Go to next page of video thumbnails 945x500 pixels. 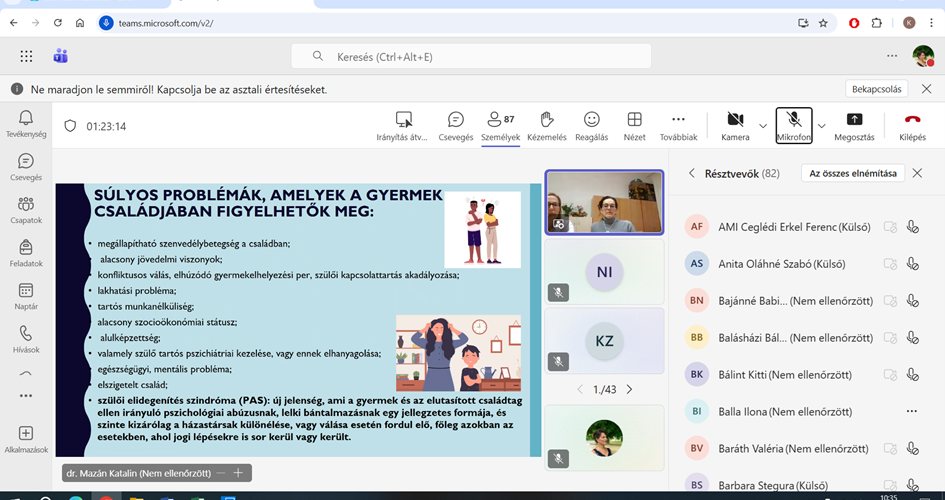coord(629,389)
